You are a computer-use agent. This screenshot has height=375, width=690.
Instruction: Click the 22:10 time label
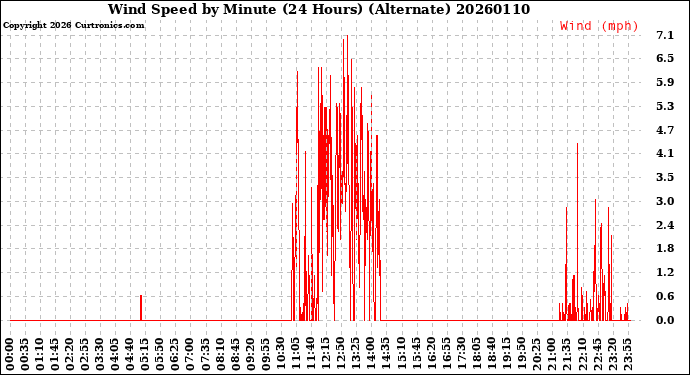pos(582,354)
